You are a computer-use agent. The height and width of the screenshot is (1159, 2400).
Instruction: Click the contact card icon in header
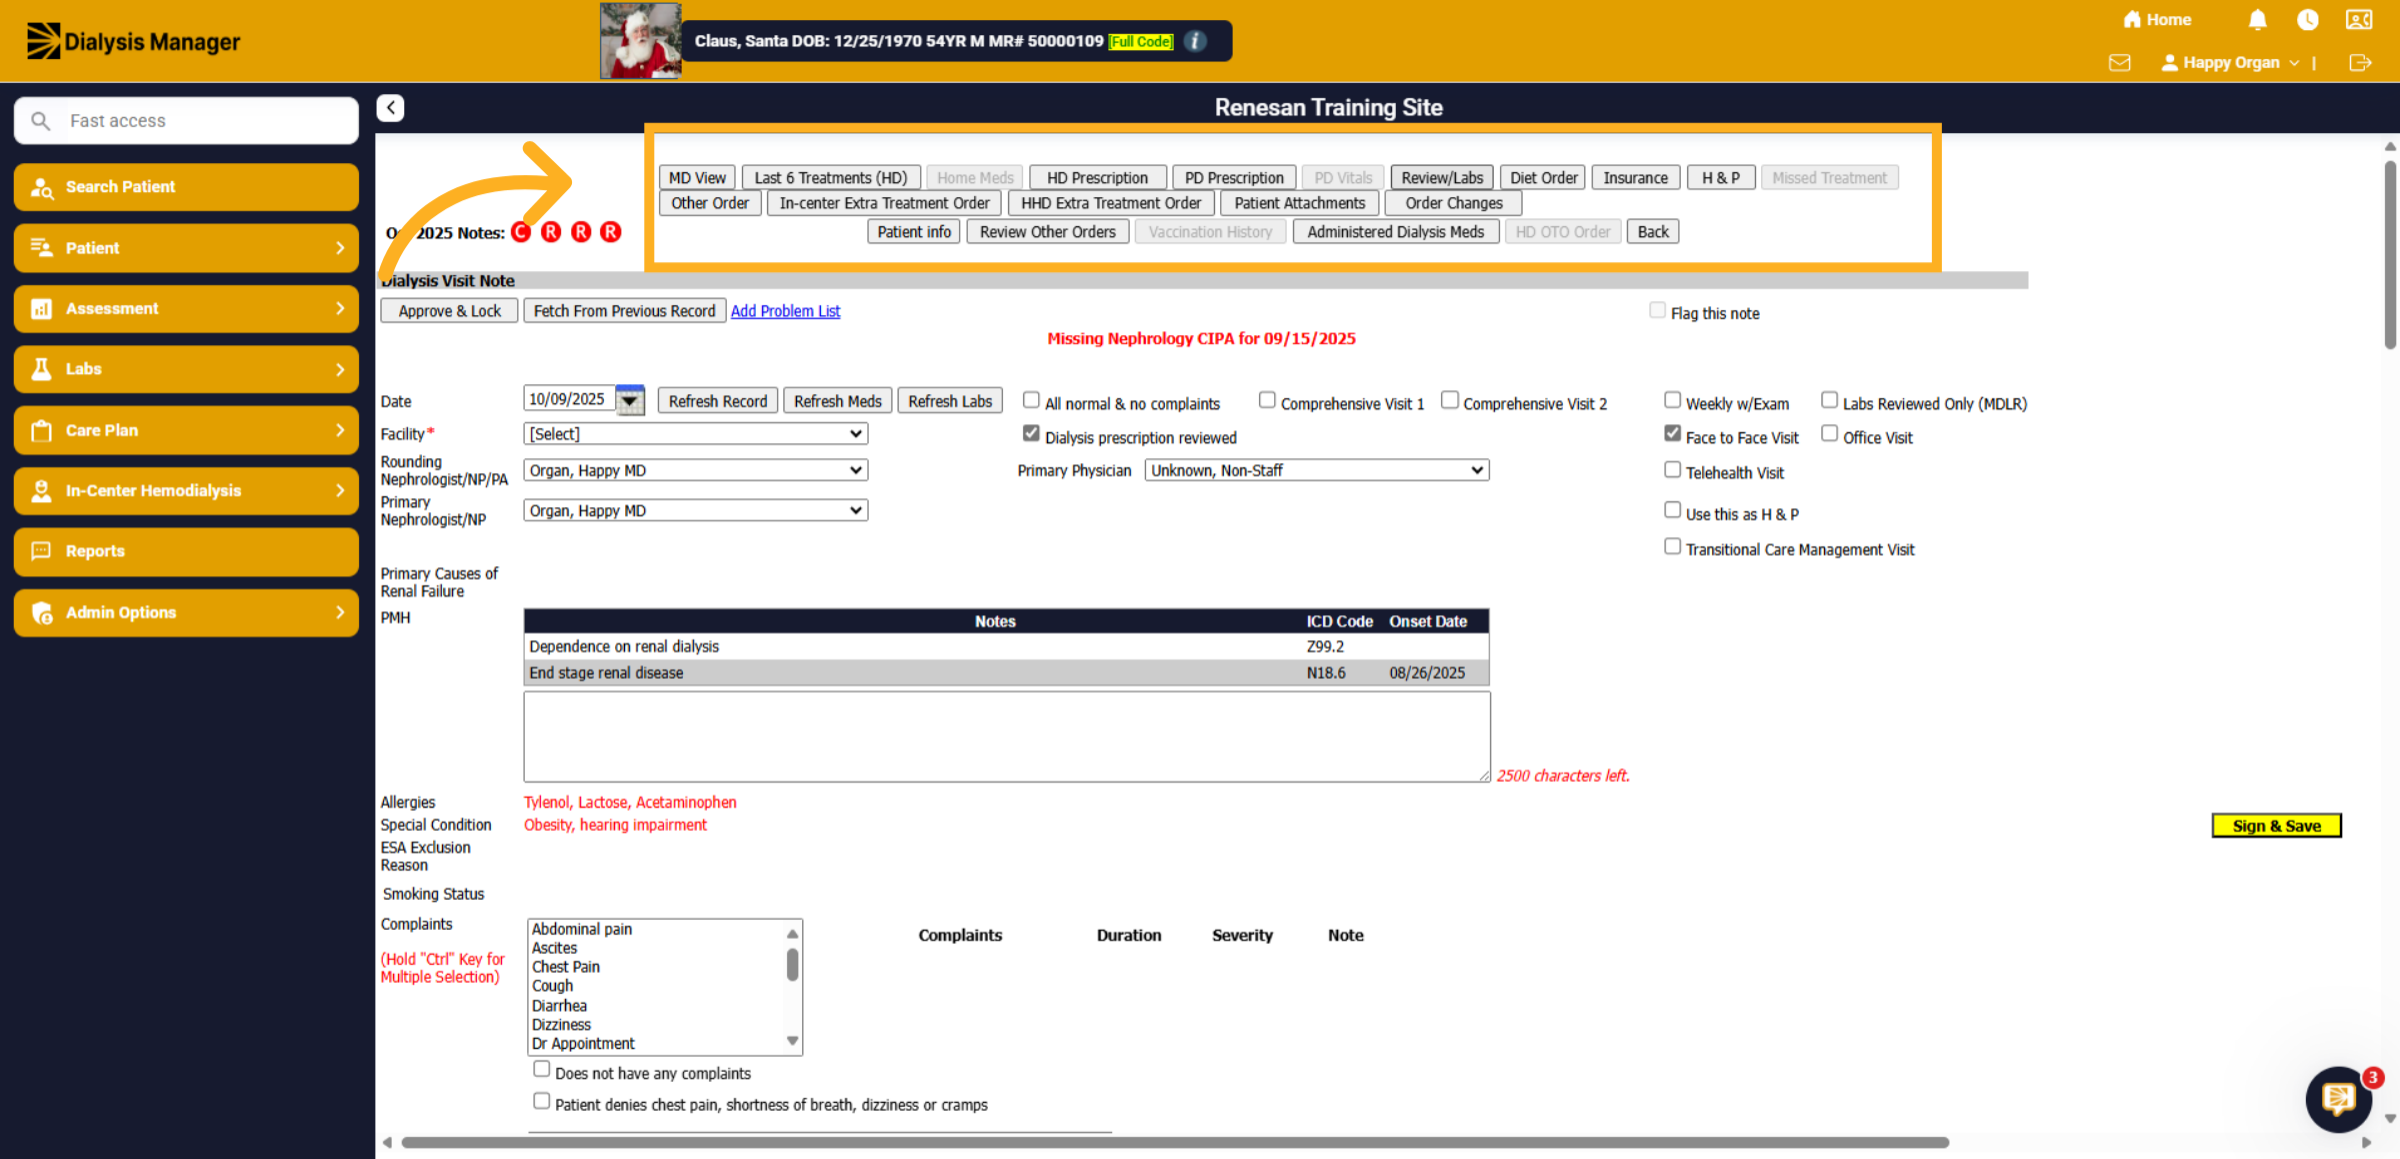pos(2359,20)
